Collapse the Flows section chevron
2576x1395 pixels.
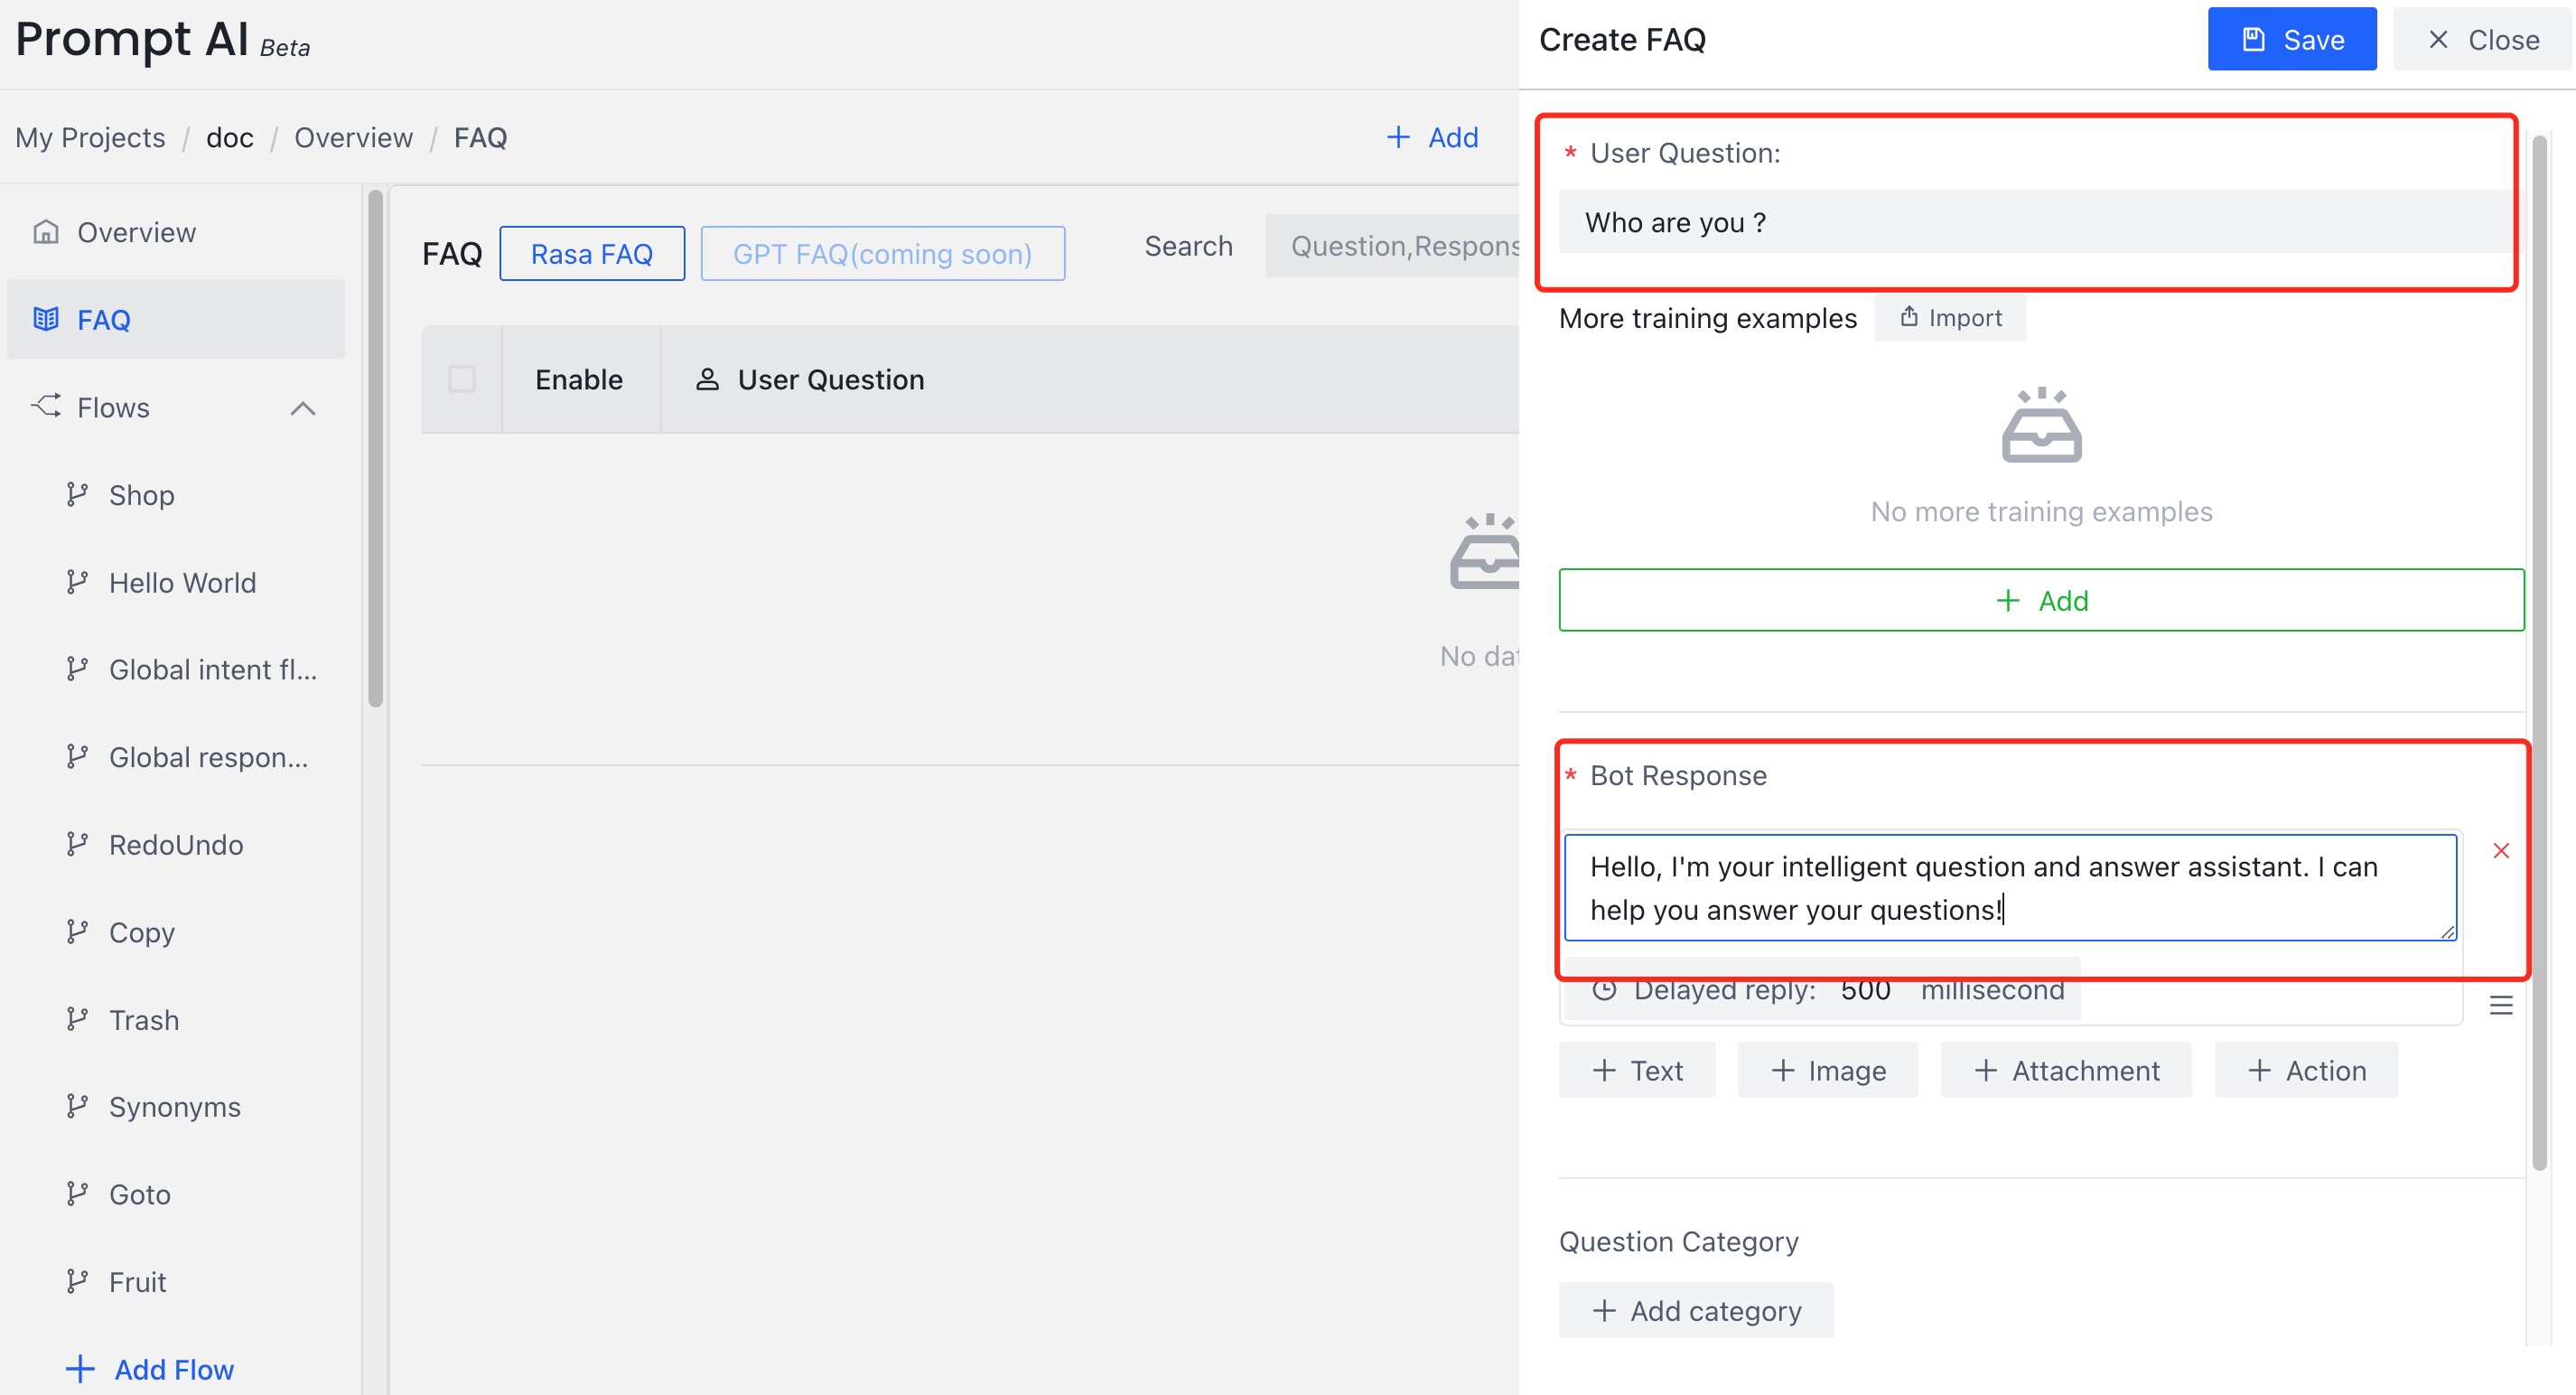[x=303, y=408]
